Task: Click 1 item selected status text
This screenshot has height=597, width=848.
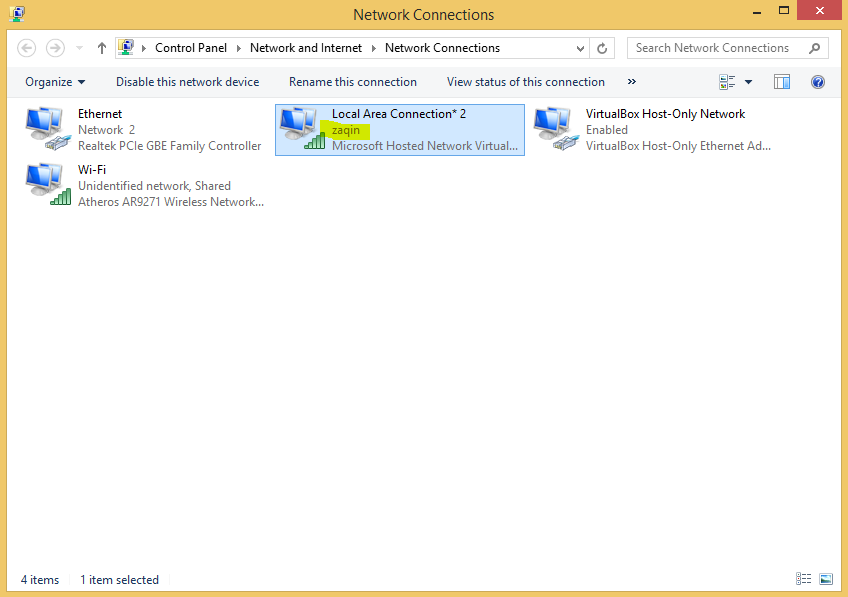Action: tap(120, 580)
